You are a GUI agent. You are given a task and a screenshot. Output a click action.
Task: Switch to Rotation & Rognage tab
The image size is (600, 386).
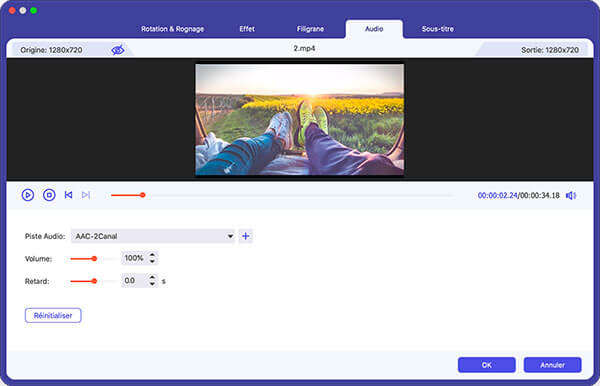click(x=173, y=29)
